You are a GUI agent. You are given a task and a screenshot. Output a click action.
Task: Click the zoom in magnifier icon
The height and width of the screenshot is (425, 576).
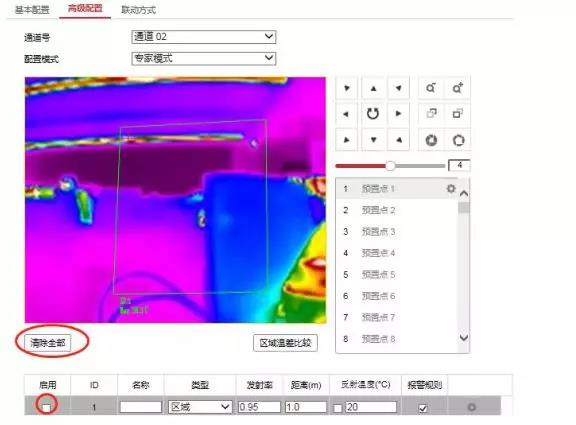[457, 88]
